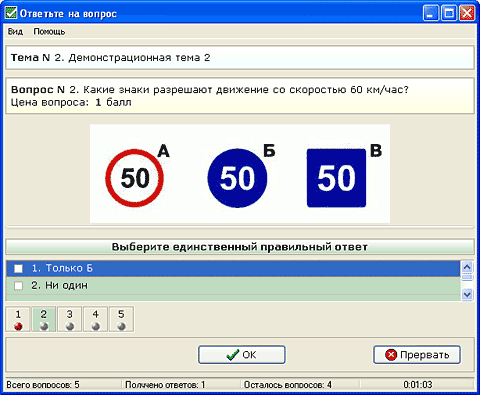Click the answer list scroll up arrow
Image resolution: width=480 pixels, height=395 pixels.
point(467,267)
